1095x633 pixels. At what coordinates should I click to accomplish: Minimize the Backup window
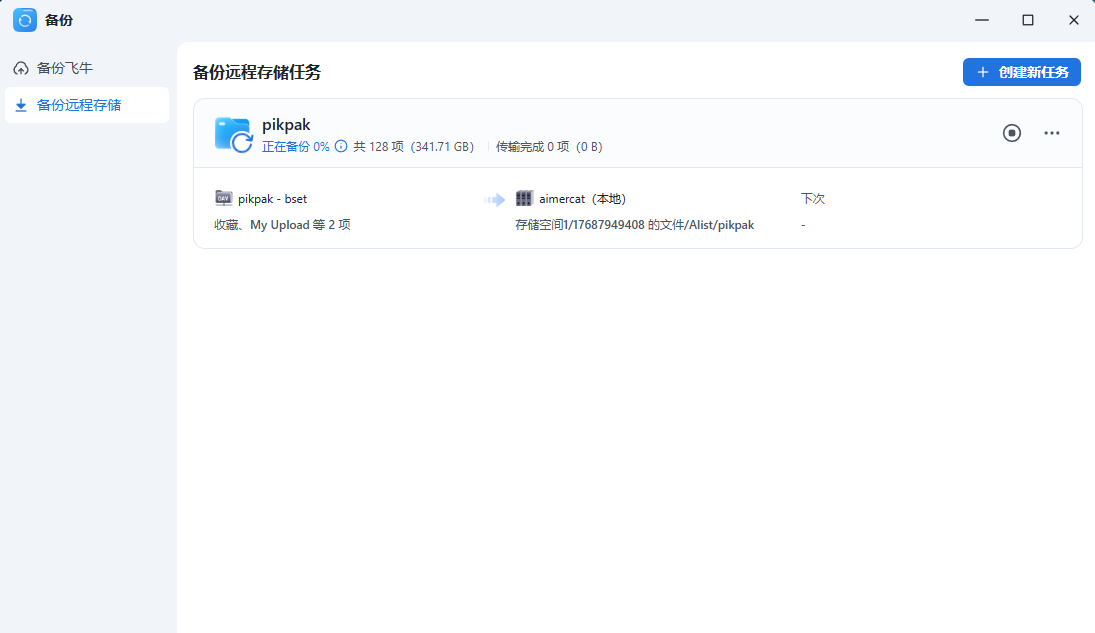[x=982, y=20]
